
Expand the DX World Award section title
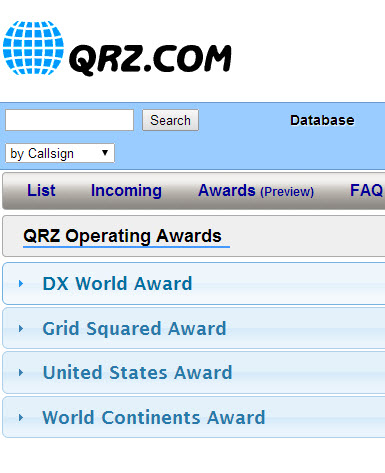pos(117,284)
